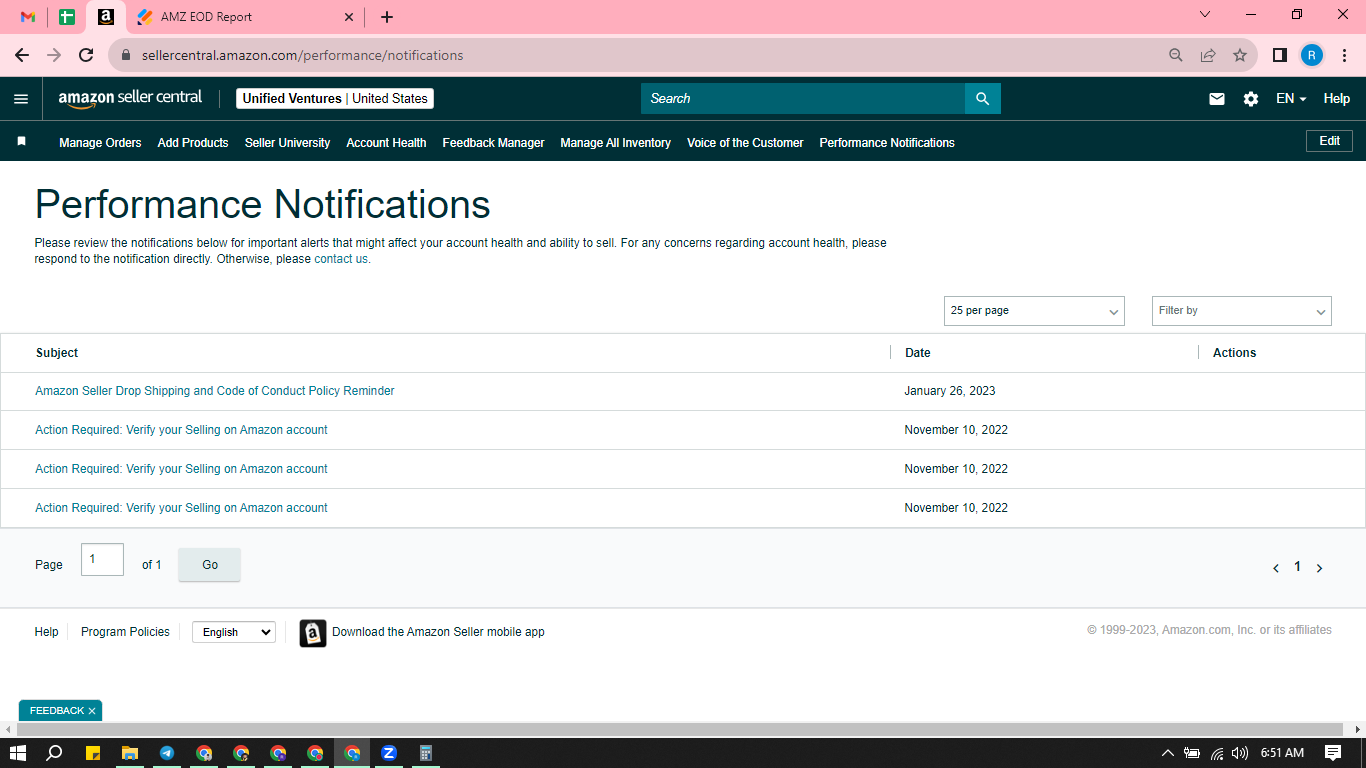Select page 1 in pagination

coord(1298,566)
